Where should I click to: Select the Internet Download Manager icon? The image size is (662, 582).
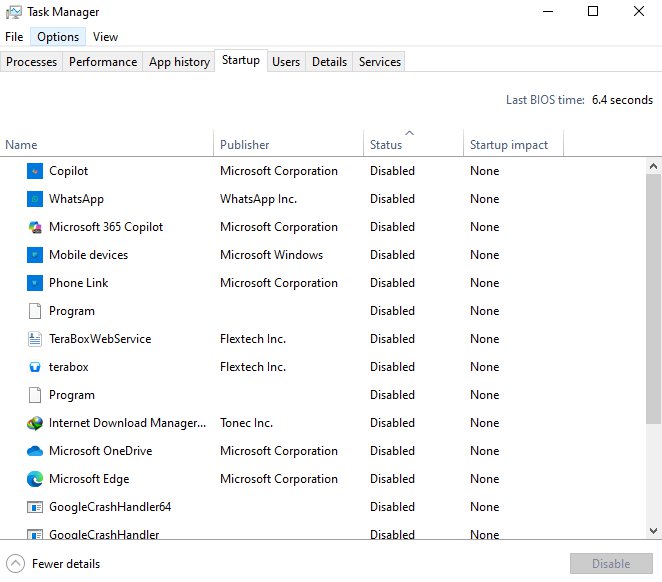35,423
